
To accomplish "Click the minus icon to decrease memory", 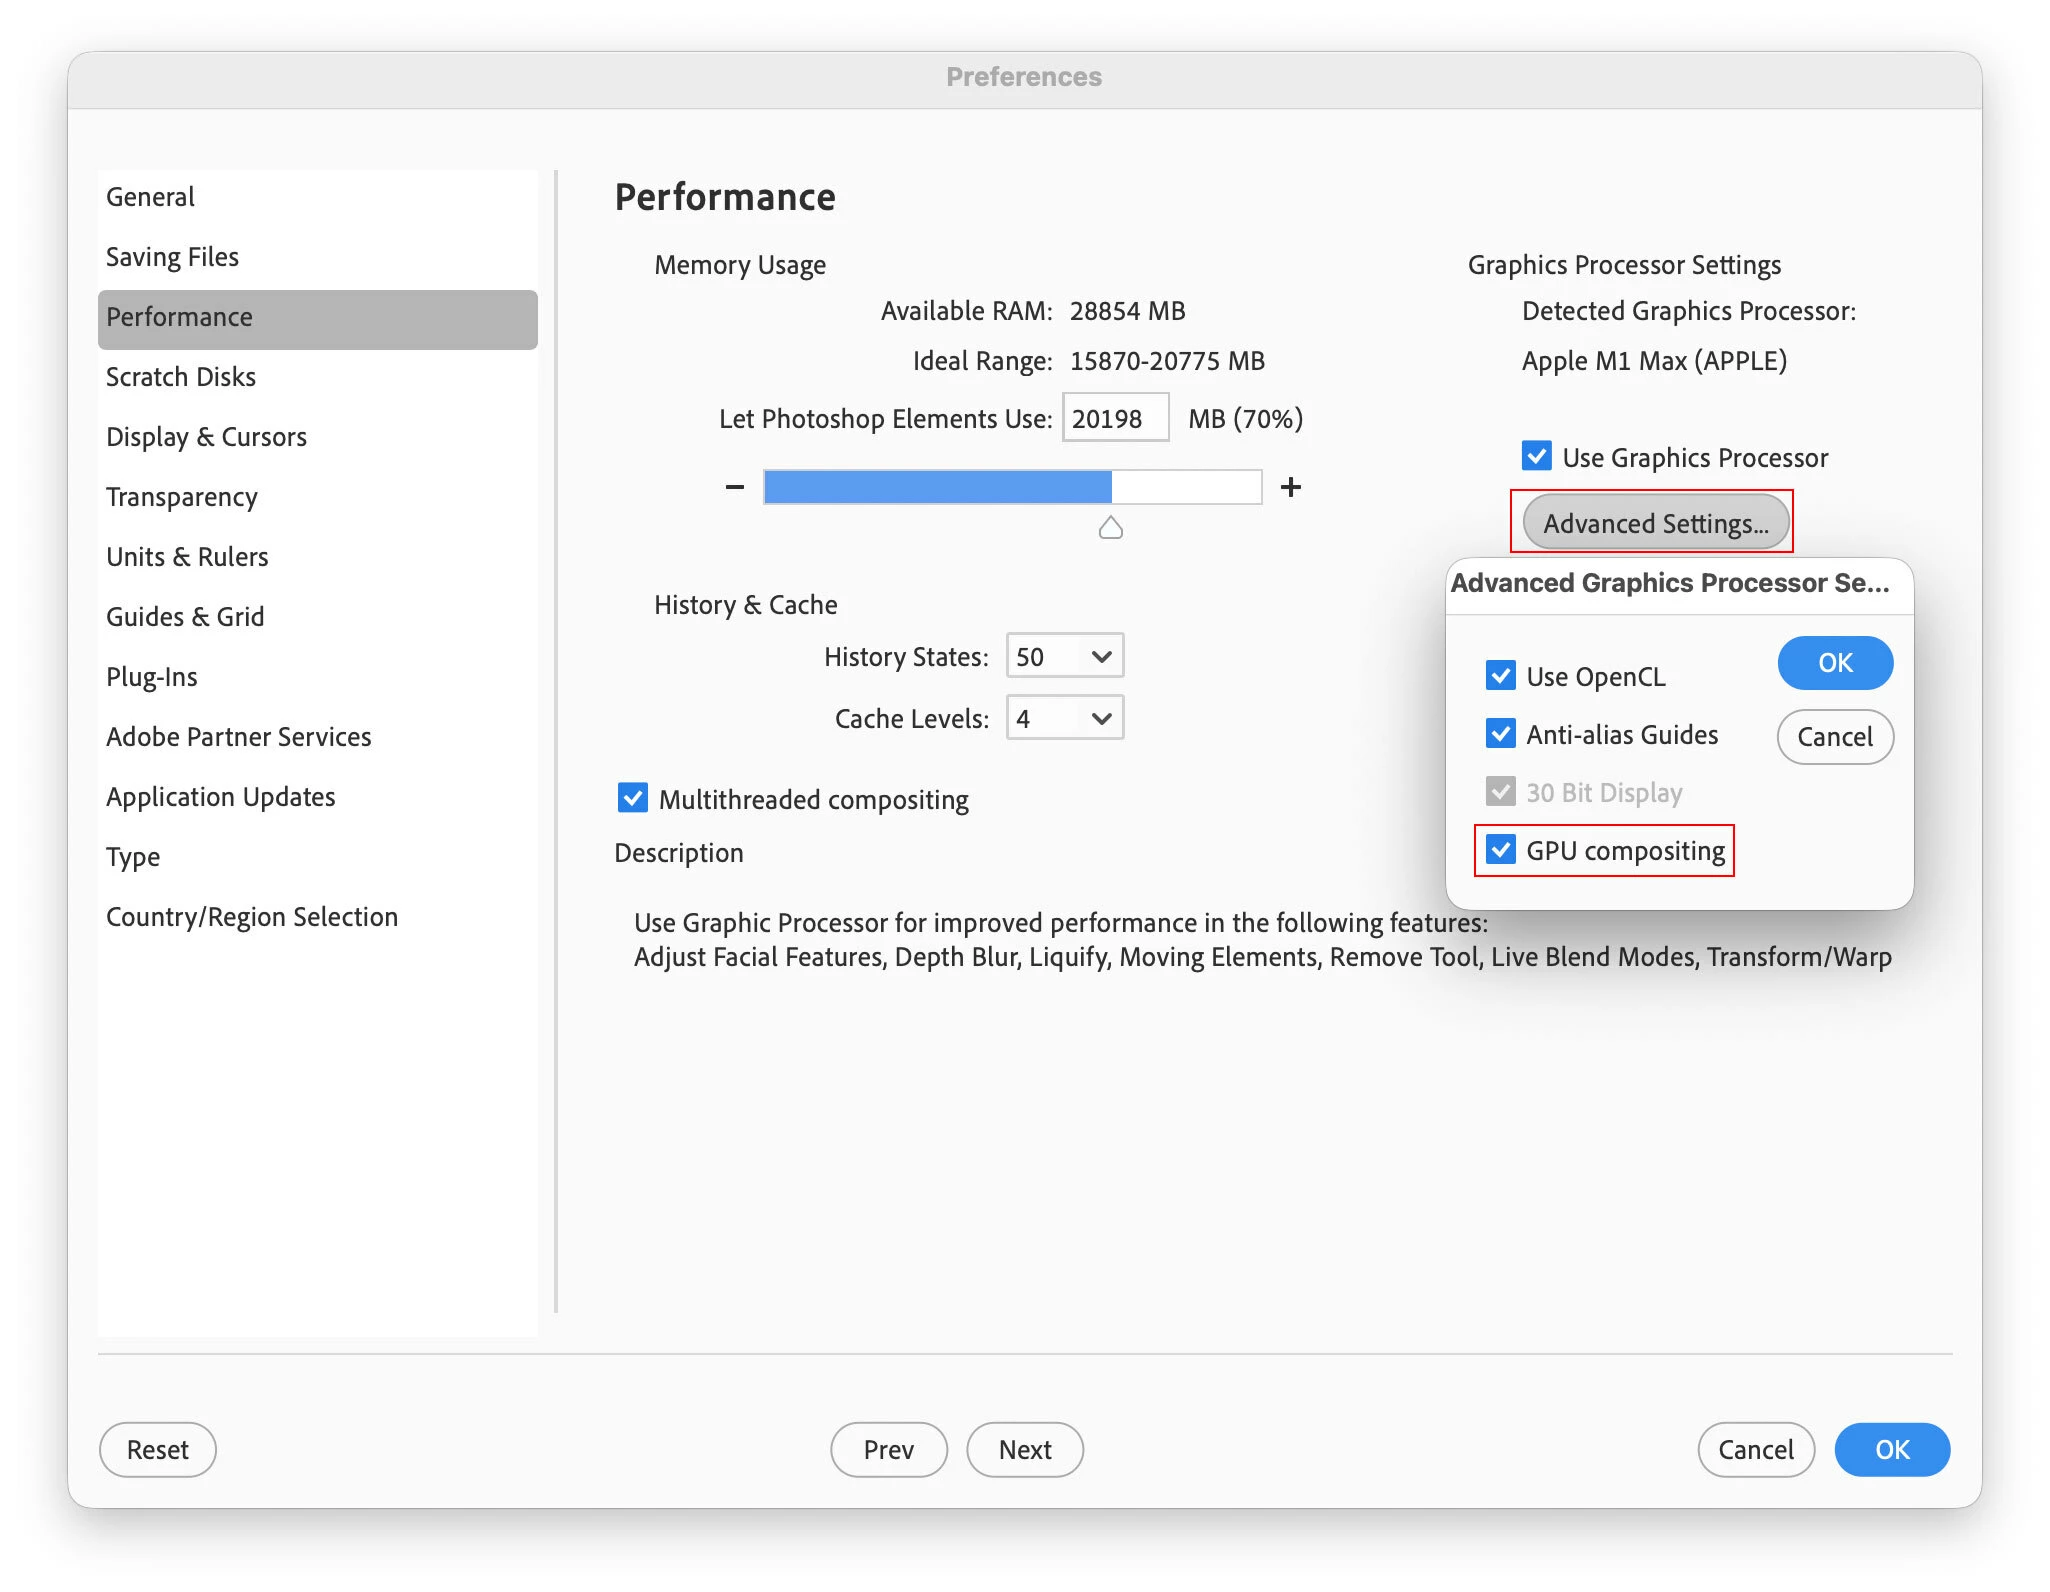I will [x=735, y=487].
